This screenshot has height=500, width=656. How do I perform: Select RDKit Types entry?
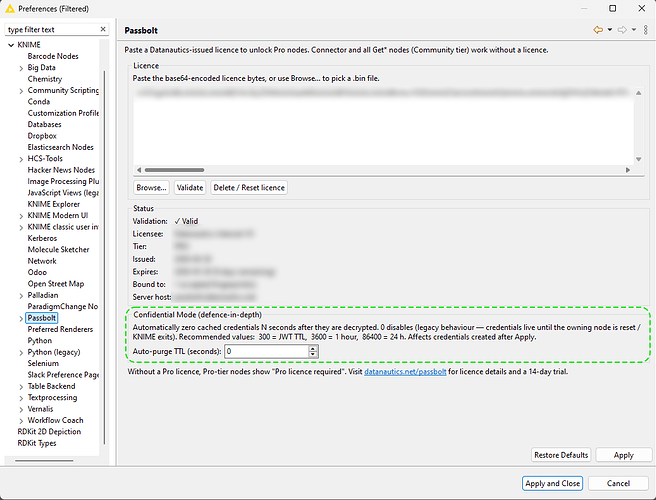(36, 443)
